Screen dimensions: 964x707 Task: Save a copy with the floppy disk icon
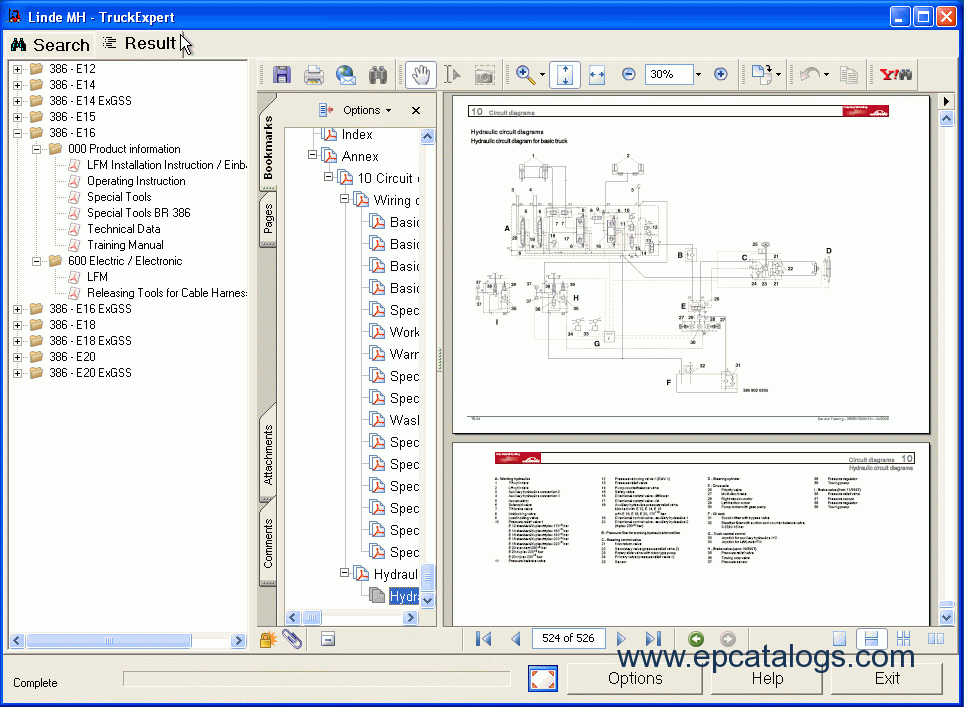(282, 75)
